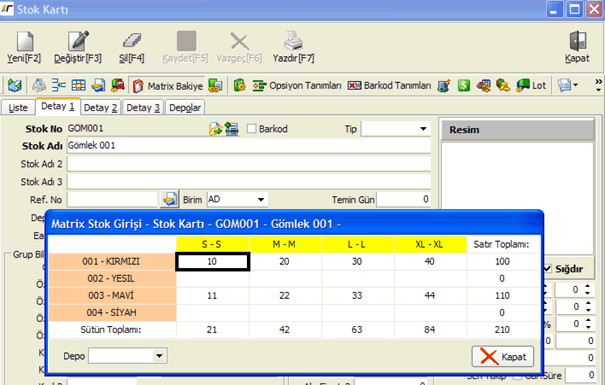
Task: Click the green list icon beside Stok No
Action: pos(232,129)
